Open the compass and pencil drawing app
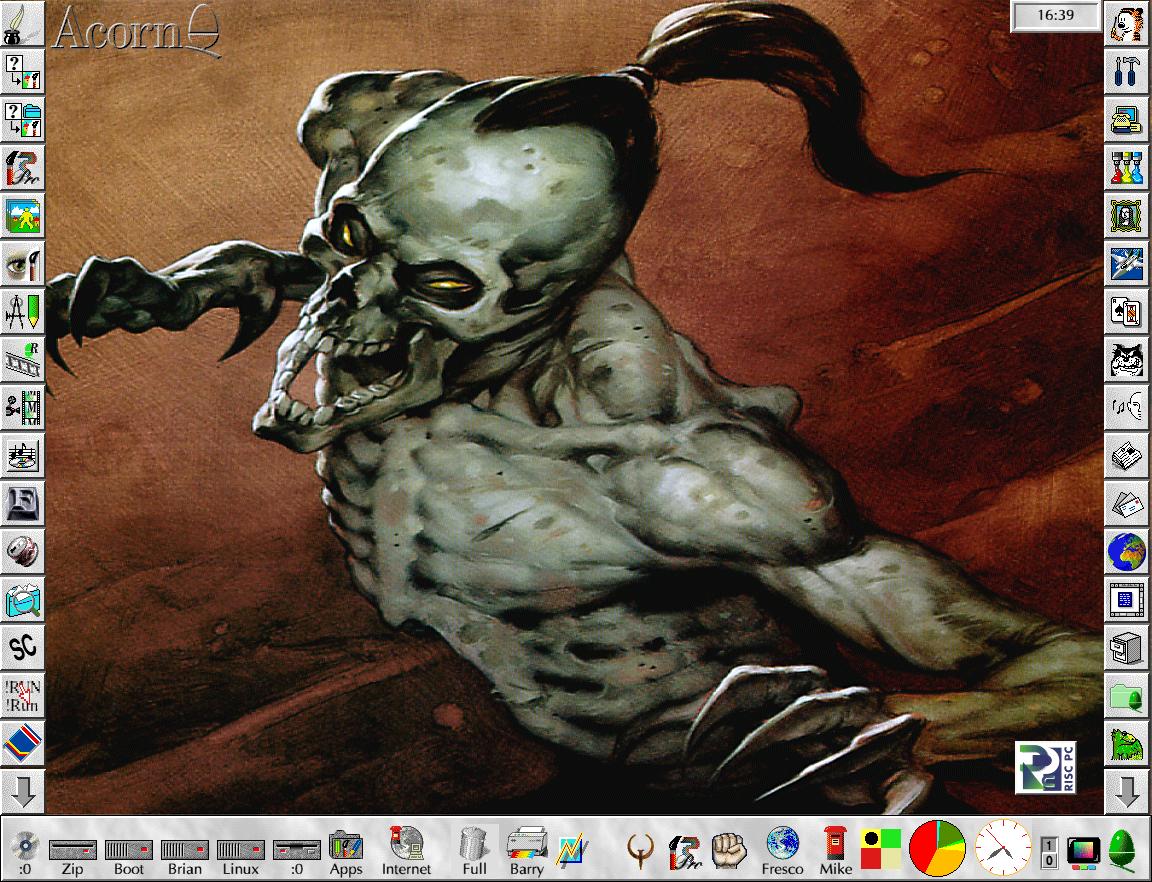Viewport: 1152px width, 882px height. tap(22, 312)
